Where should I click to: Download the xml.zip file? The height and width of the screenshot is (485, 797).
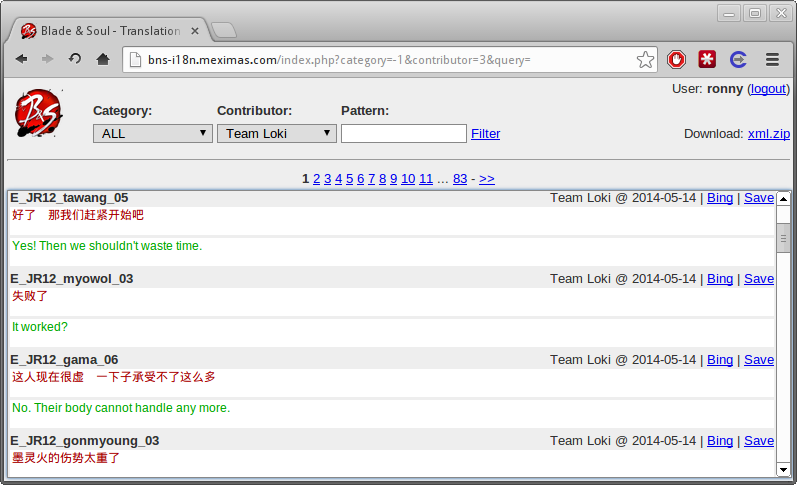[769, 134]
